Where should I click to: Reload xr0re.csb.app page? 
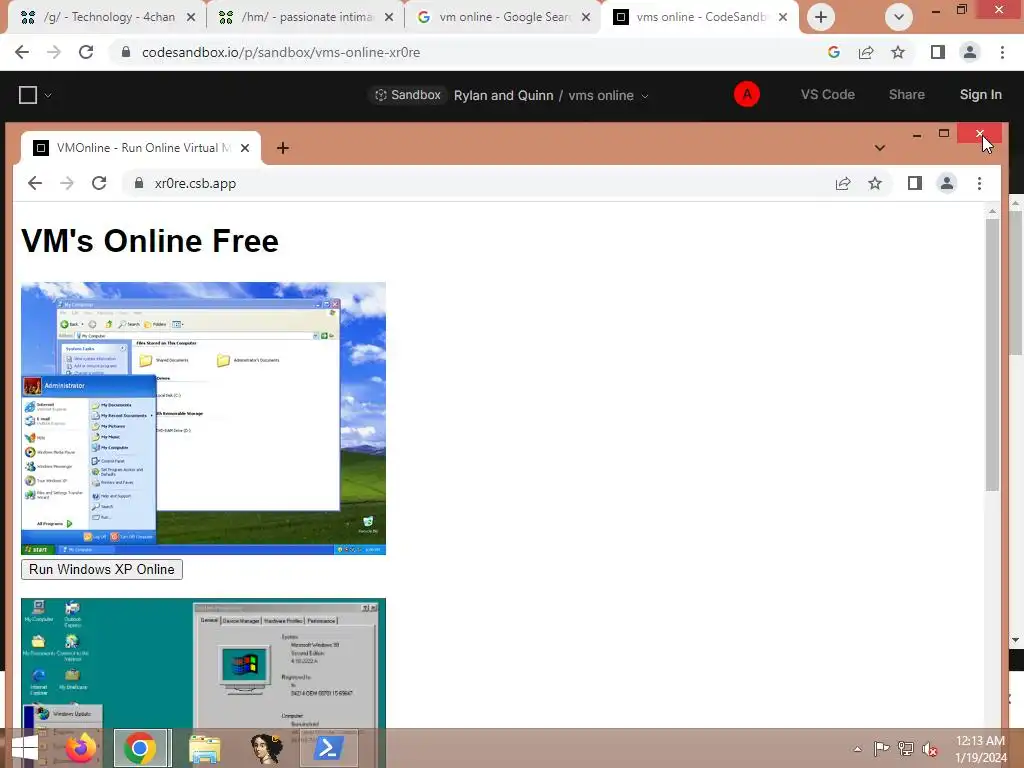(x=99, y=184)
